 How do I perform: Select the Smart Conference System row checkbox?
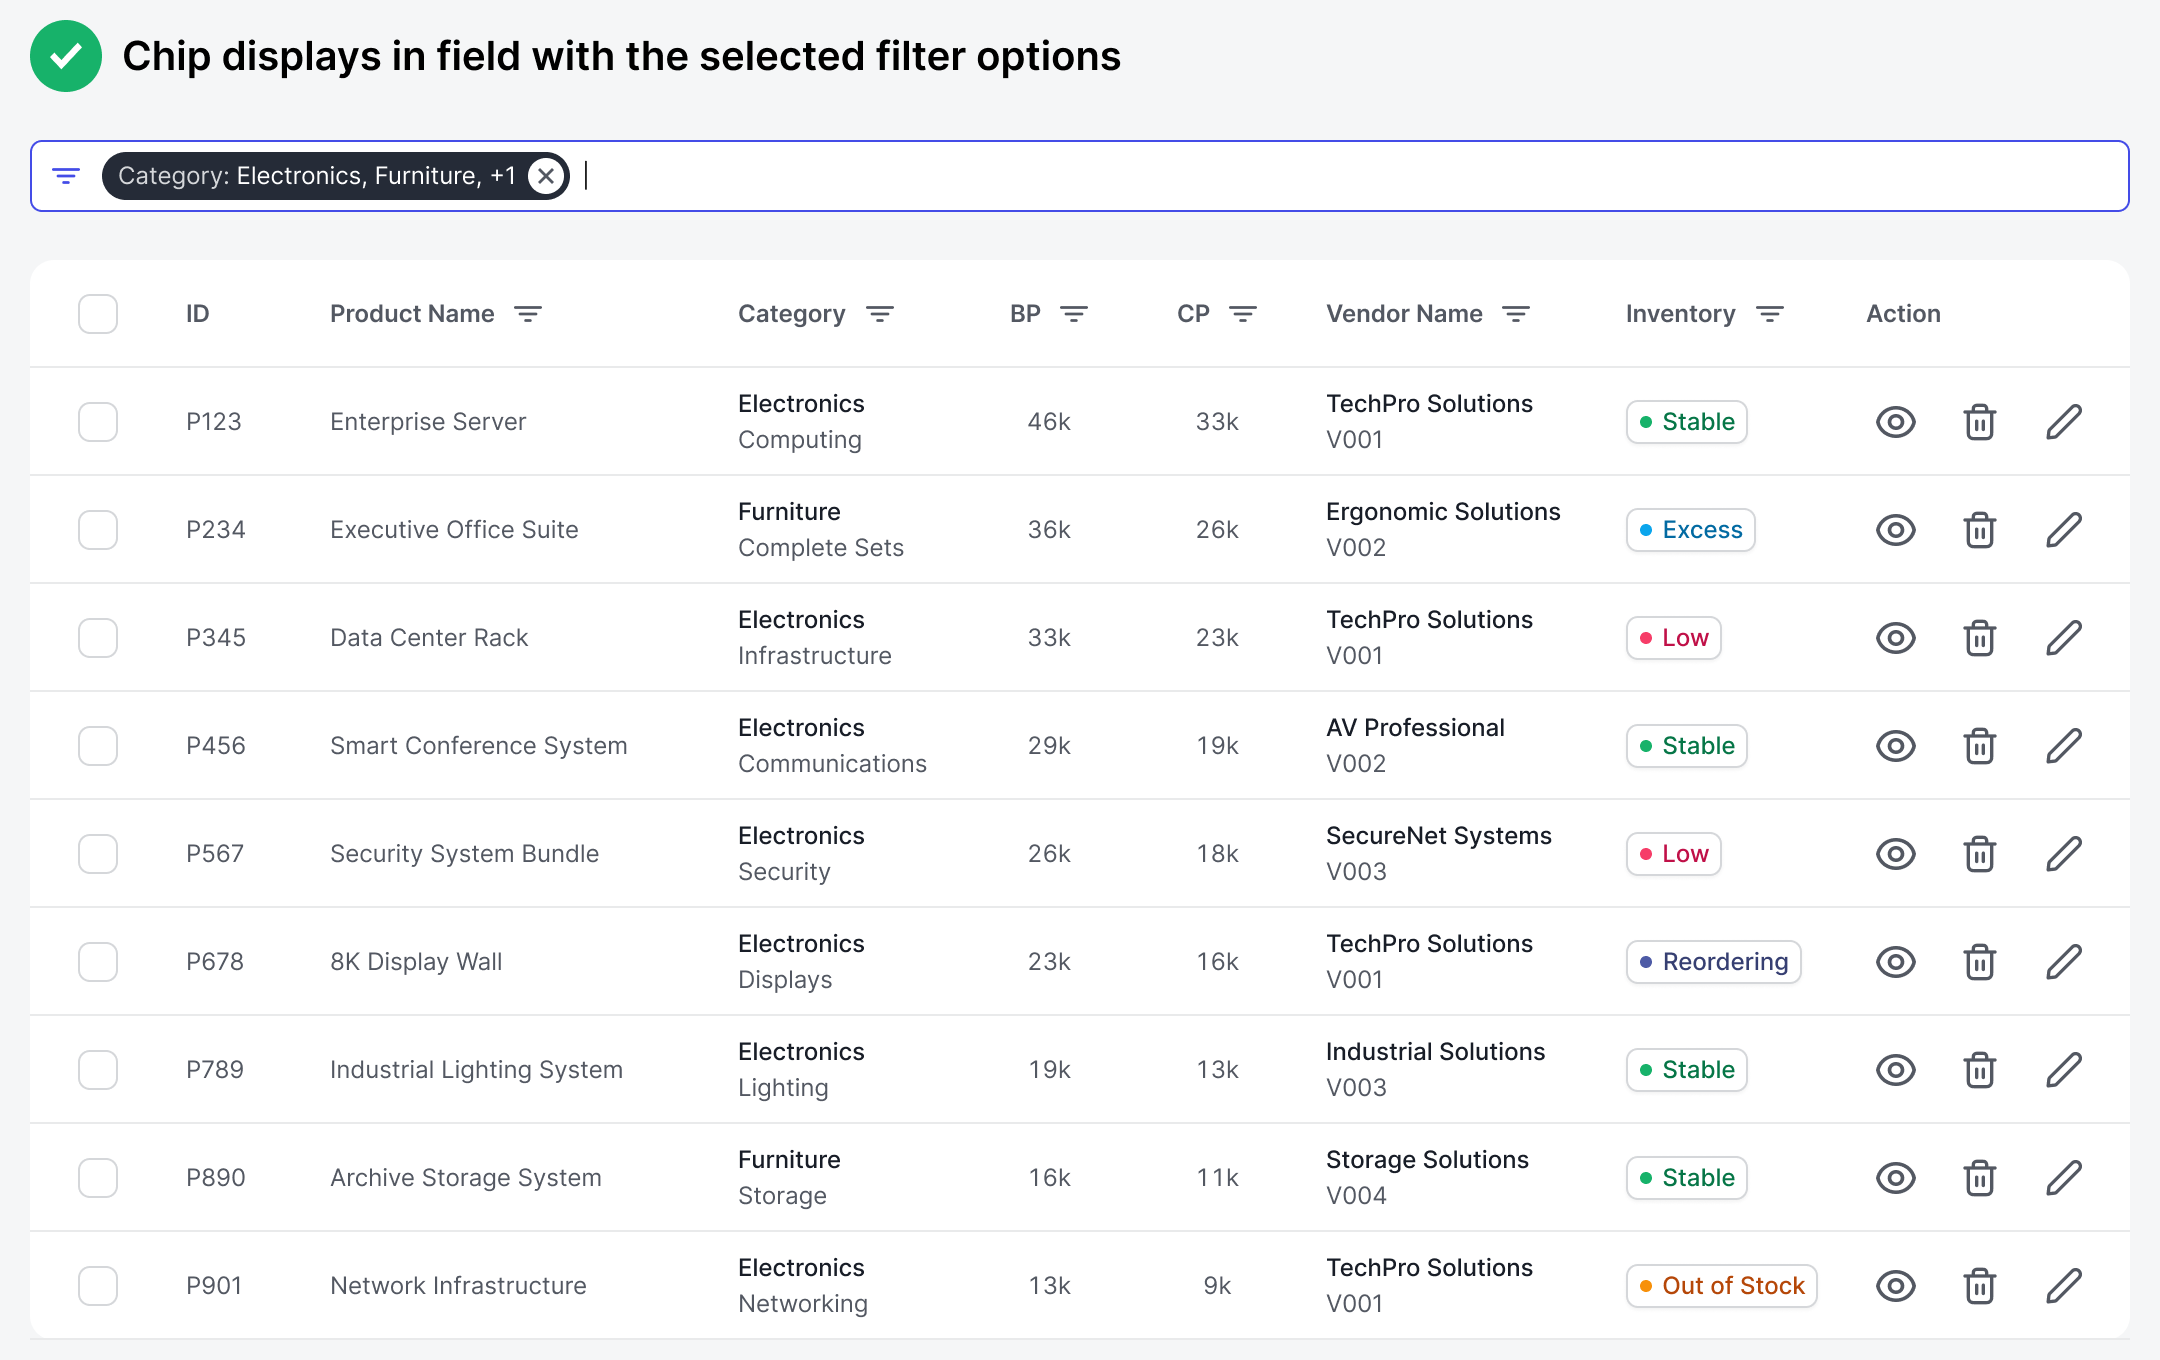[98, 746]
